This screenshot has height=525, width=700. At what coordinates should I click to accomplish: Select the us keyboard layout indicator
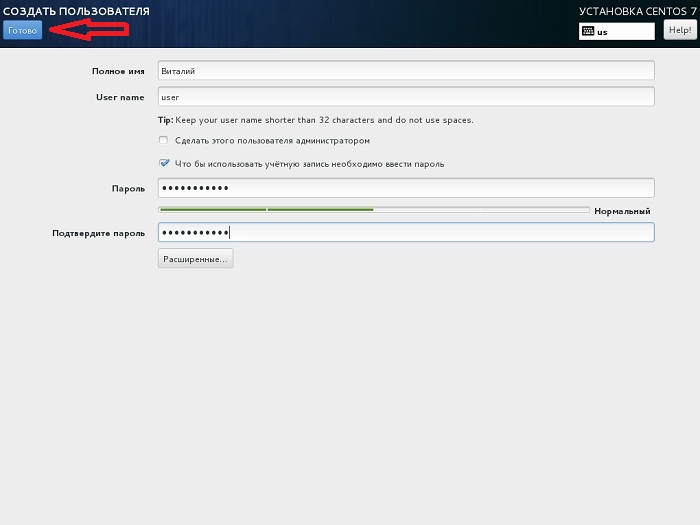point(617,31)
